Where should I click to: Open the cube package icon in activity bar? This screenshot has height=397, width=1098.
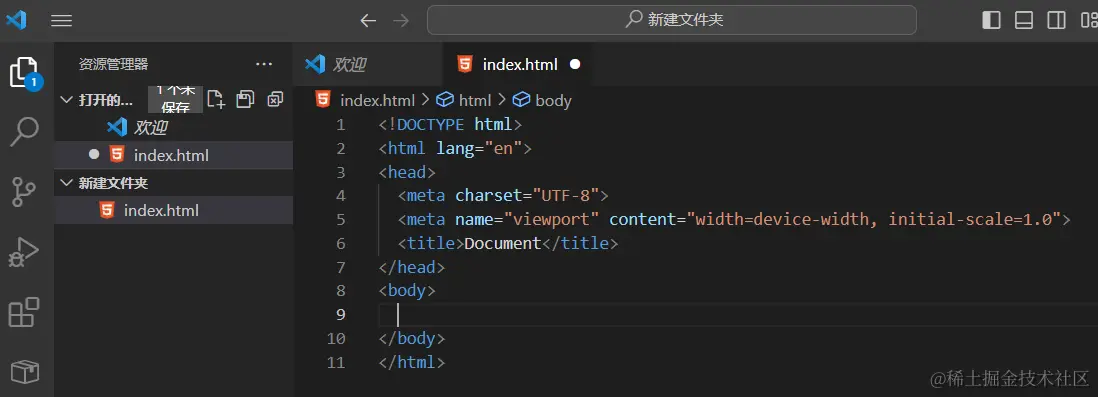pyautogui.click(x=25, y=372)
